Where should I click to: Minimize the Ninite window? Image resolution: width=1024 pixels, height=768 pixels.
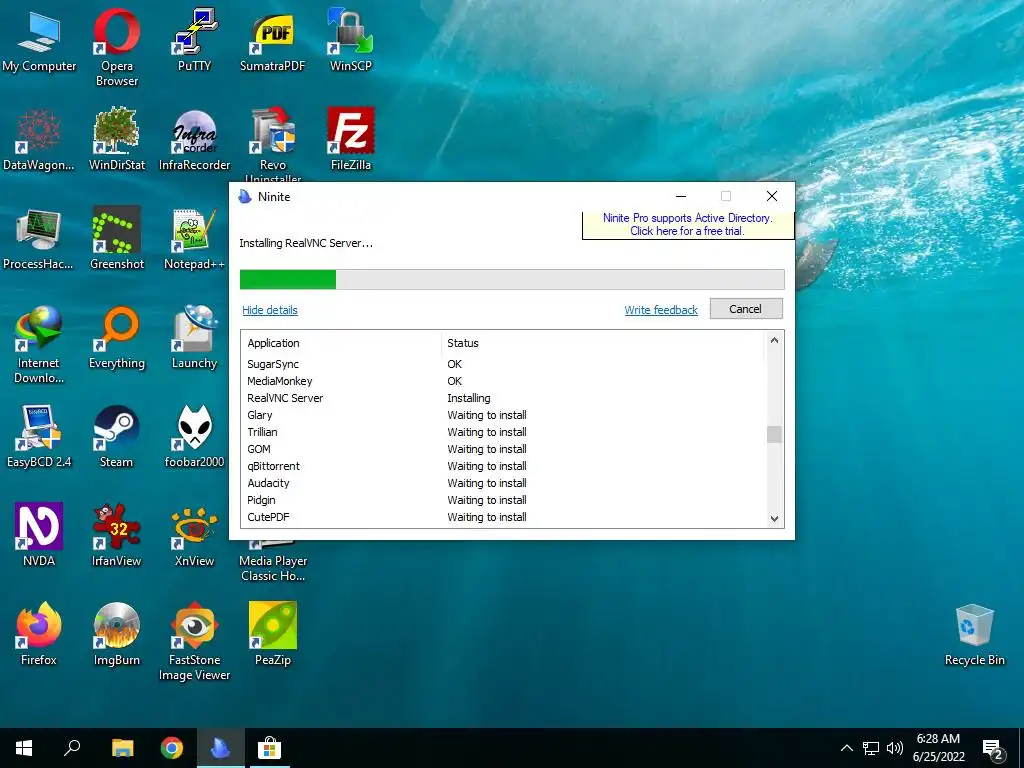click(x=680, y=197)
